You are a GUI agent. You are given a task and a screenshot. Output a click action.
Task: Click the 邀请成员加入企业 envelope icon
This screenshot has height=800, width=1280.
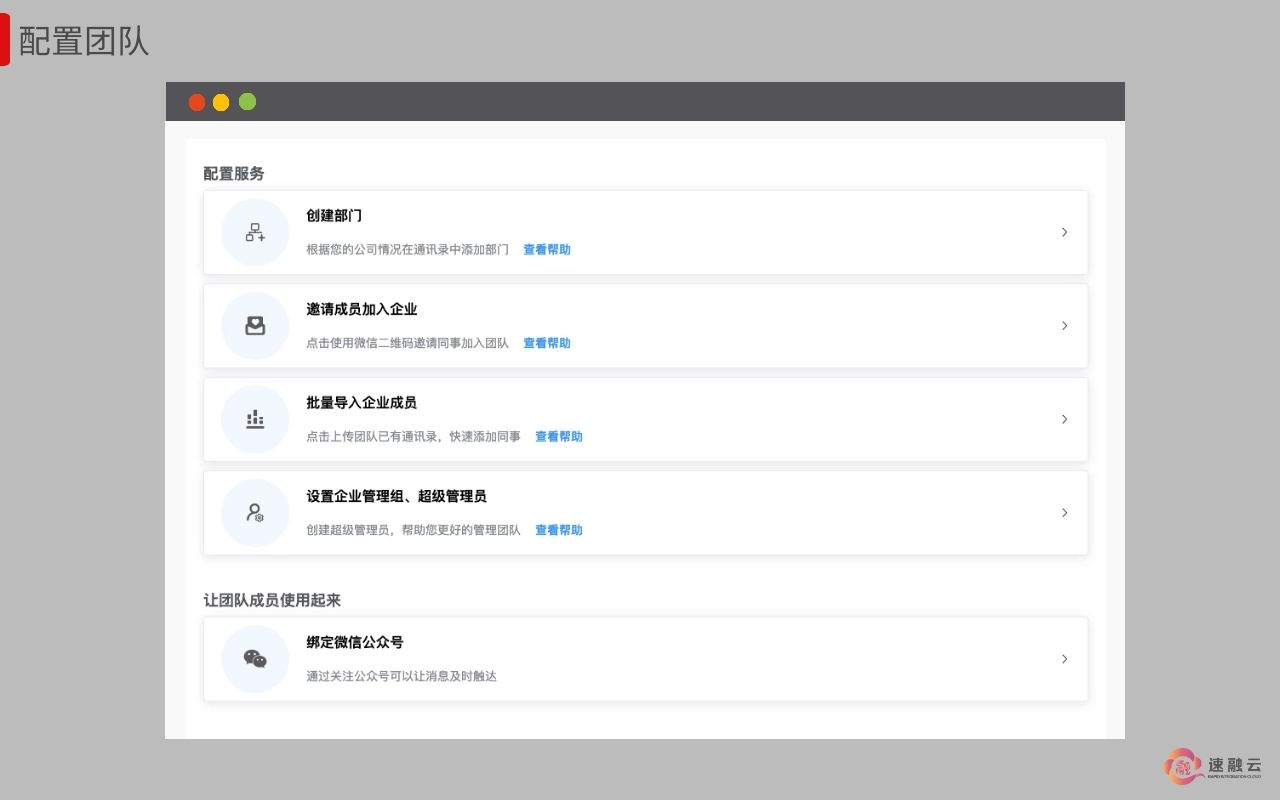click(255, 325)
